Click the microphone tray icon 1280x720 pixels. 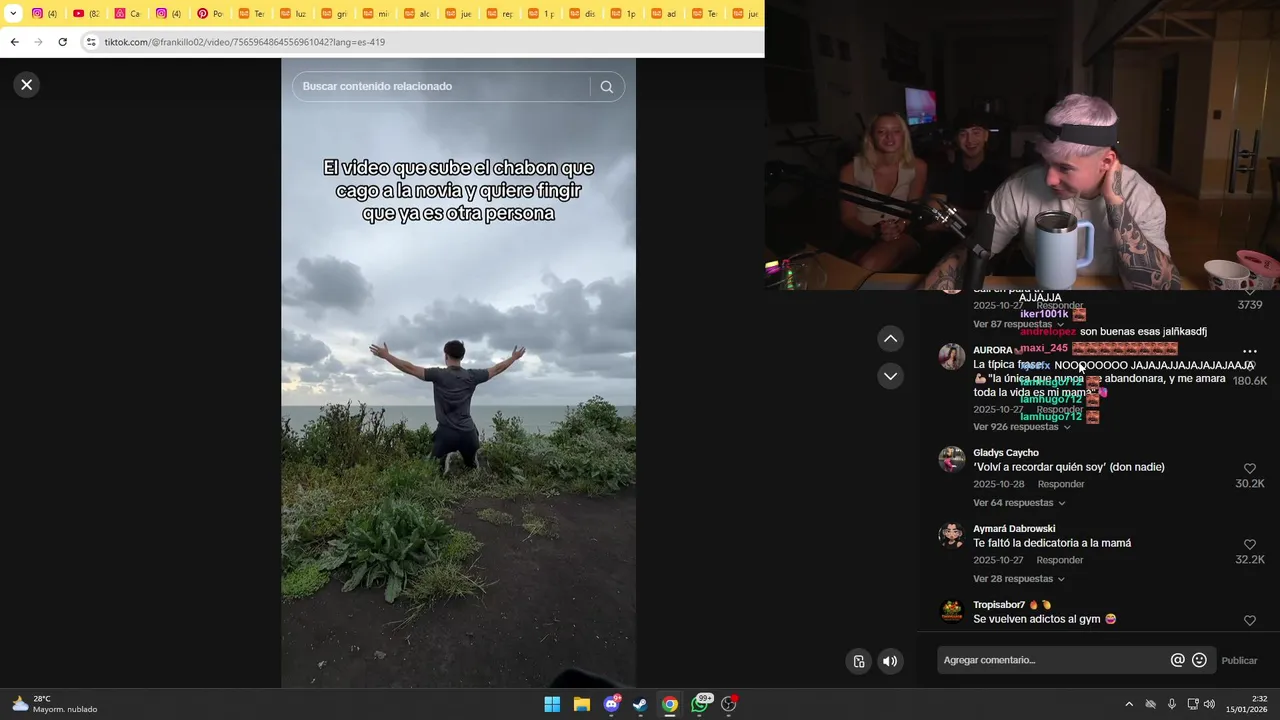pos(1172,704)
